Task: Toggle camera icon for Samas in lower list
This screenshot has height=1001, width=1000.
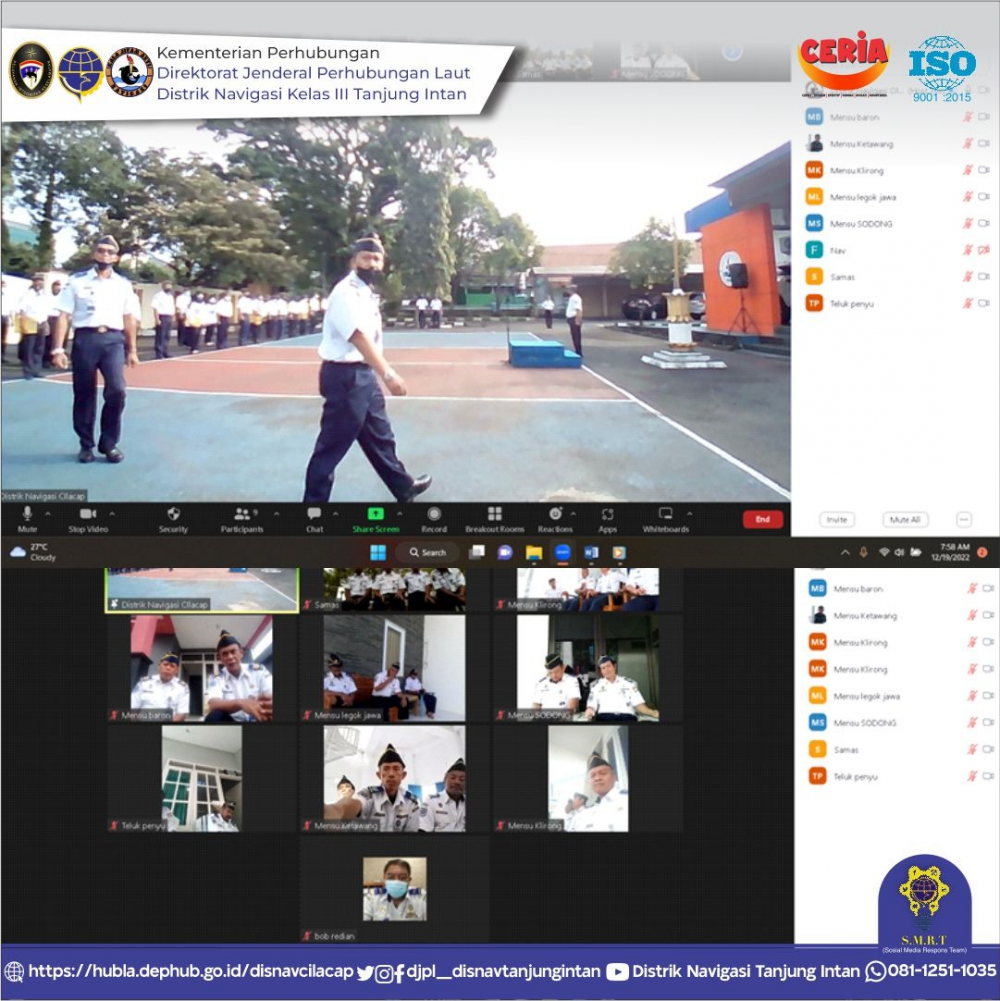Action: click(988, 749)
